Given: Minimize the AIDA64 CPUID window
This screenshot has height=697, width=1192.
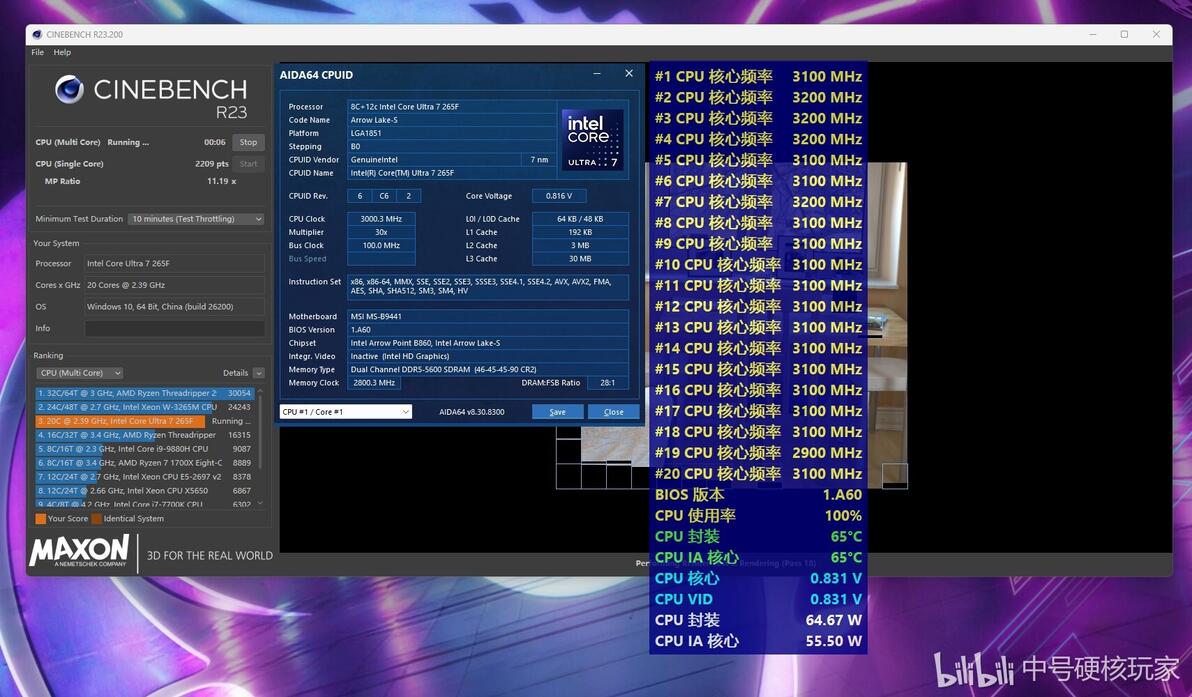Looking at the screenshot, I should [598, 74].
